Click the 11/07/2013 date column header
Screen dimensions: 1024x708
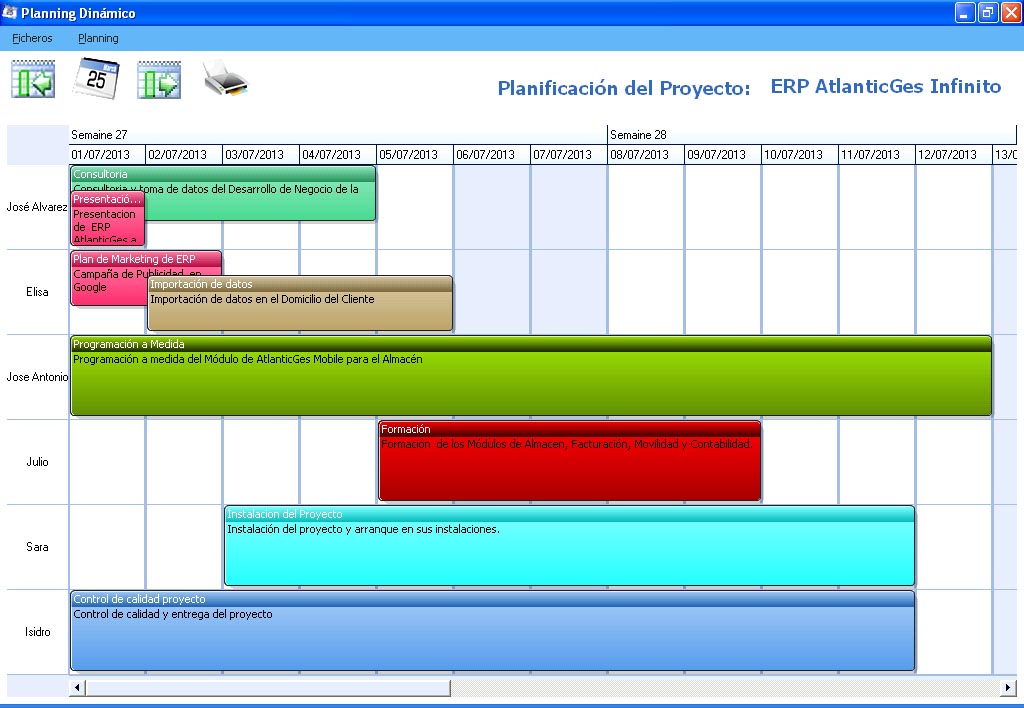point(878,154)
